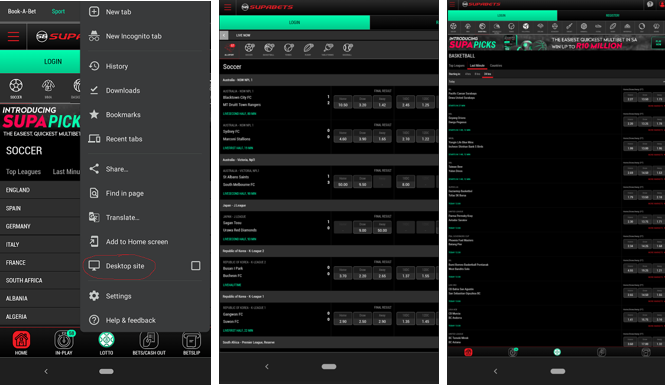This screenshot has height=385, width=666.
Task: Open Bets/Cash Out in the bottom navigation
Action: tap(149, 343)
